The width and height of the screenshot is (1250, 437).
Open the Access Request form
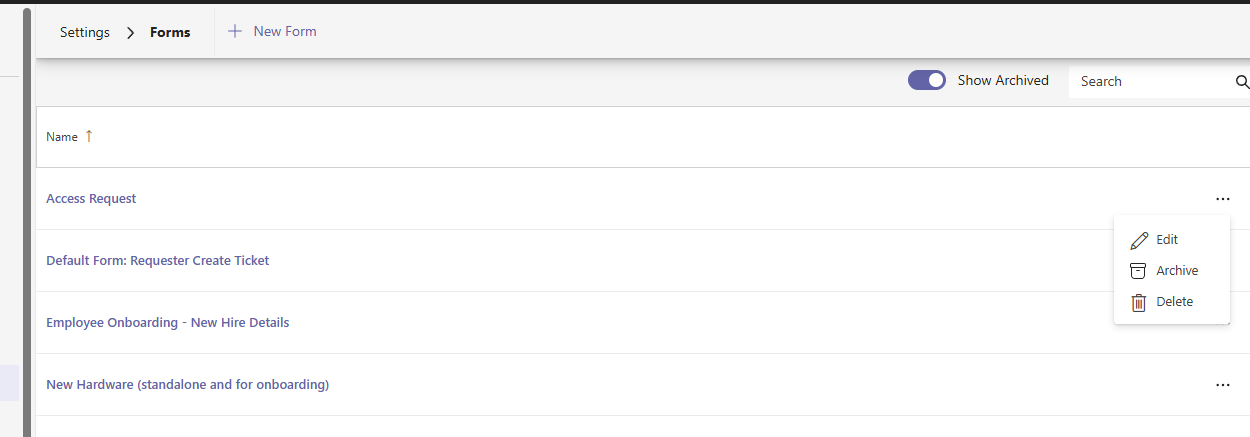tap(91, 199)
